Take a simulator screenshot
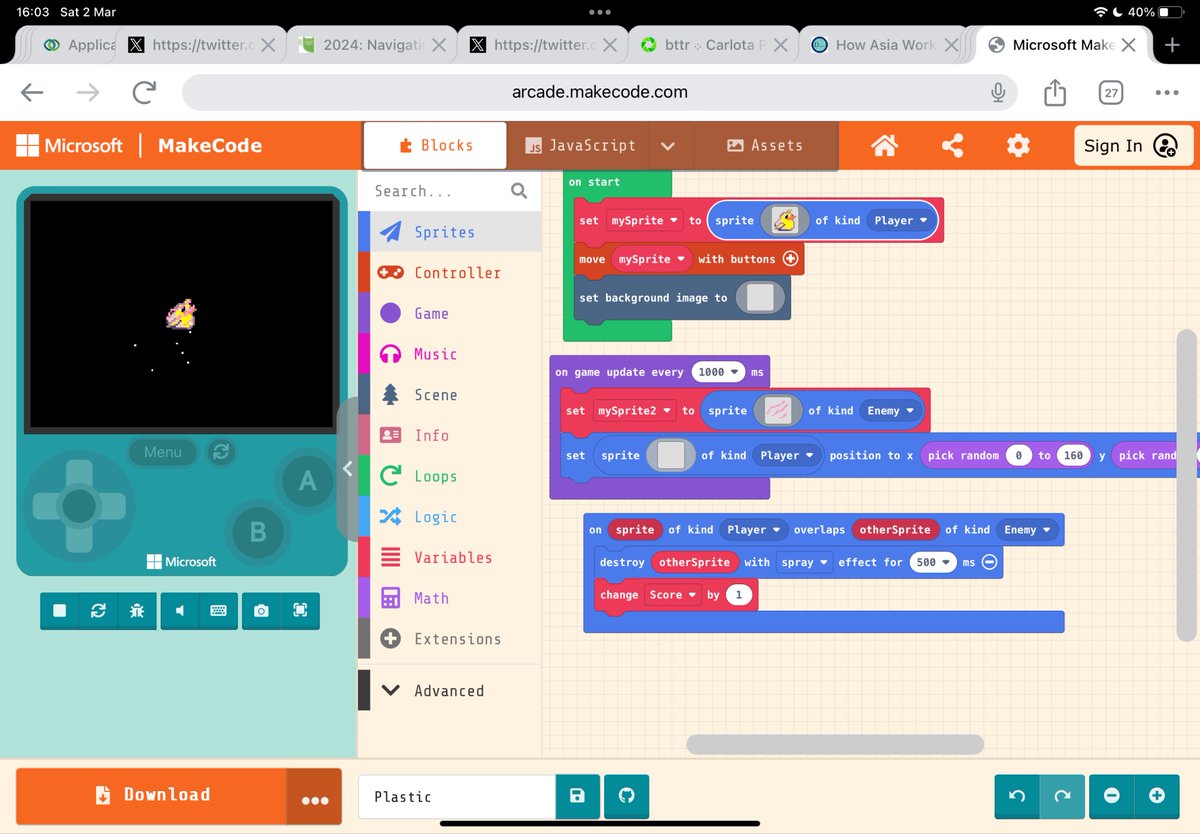Image resolution: width=1200 pixels, height=834 pixels. coord(261,611)
